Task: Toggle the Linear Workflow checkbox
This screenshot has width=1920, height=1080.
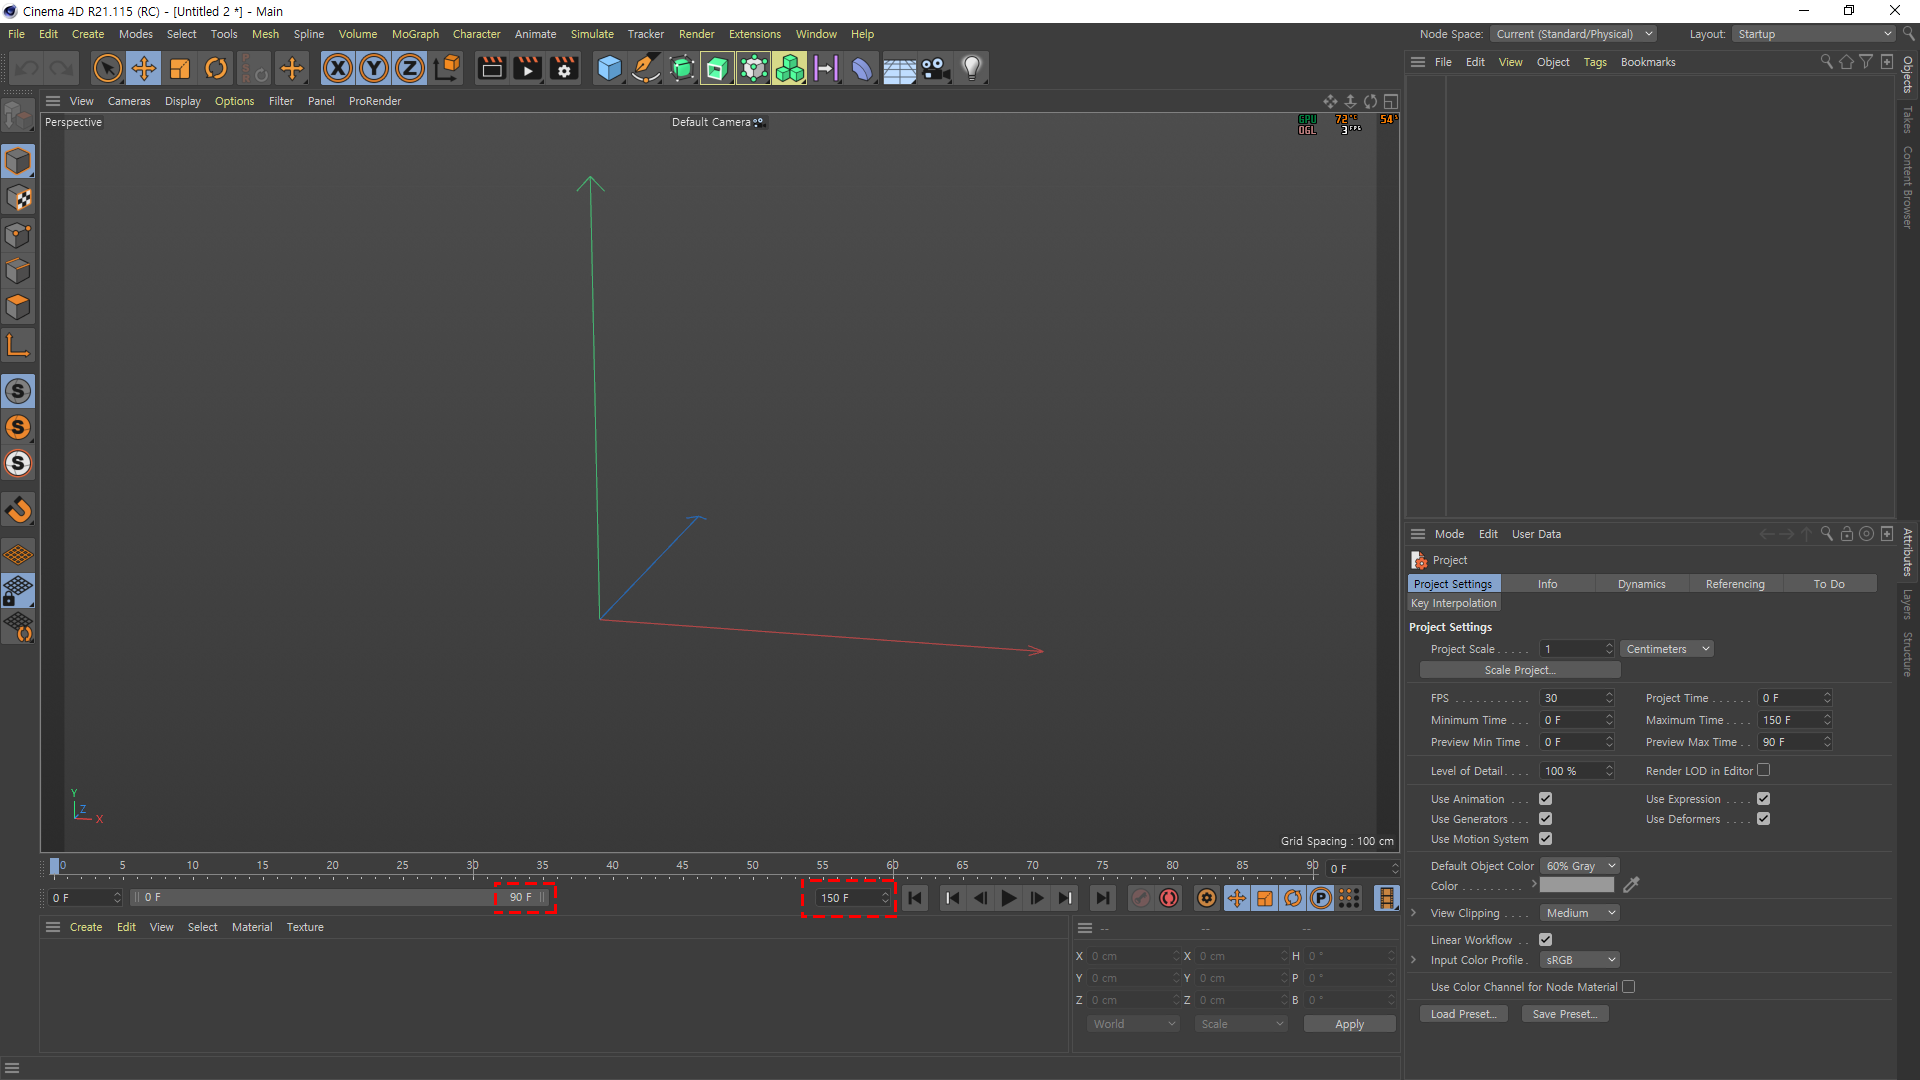Action: [x=1545, y=940]
